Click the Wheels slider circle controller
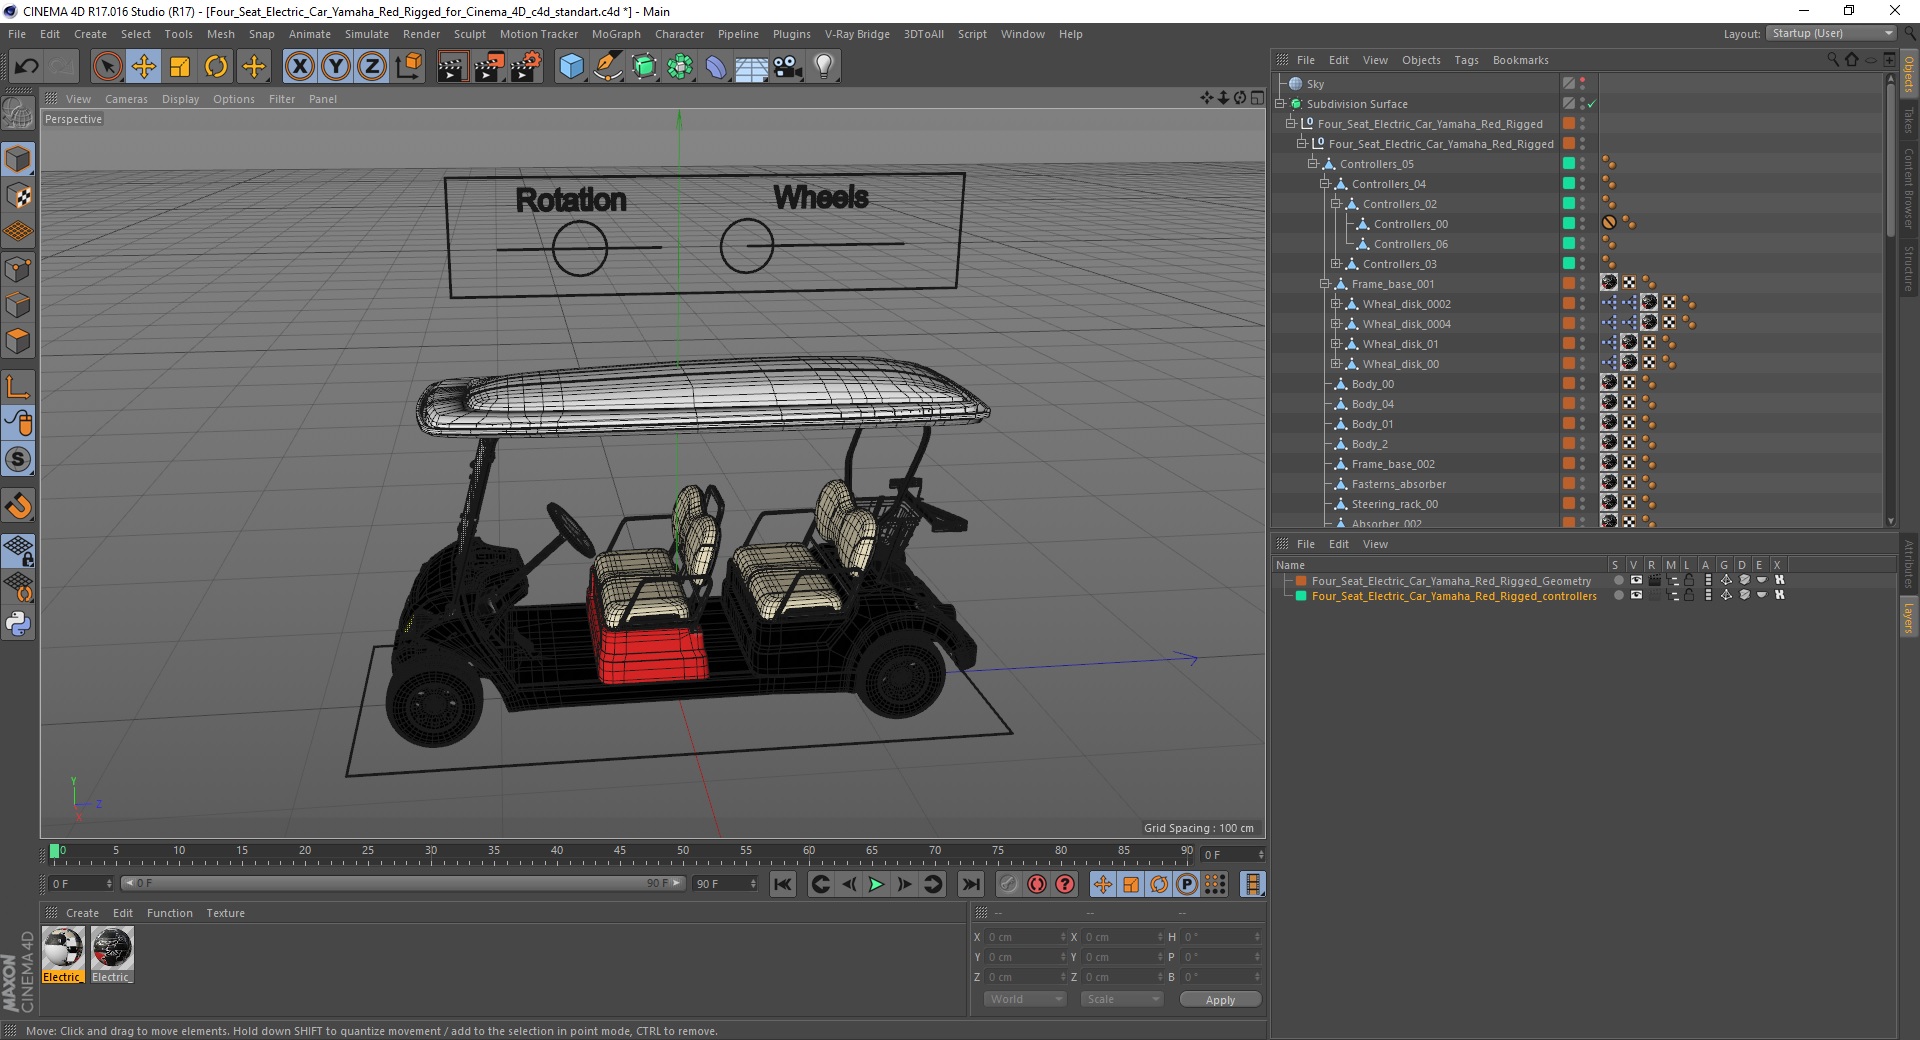1920x1040 pixels. (746, 245)
